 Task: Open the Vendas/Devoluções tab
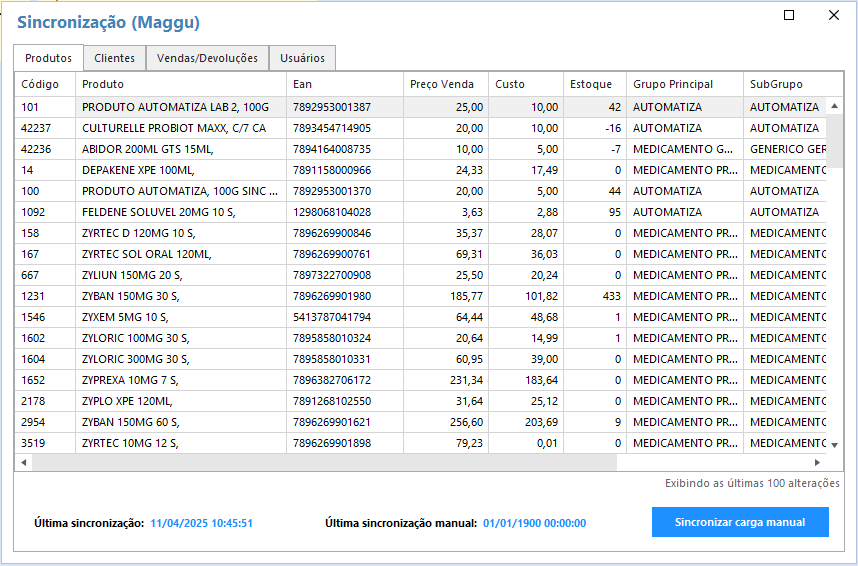pyautogui.click(x=207, y=58)
